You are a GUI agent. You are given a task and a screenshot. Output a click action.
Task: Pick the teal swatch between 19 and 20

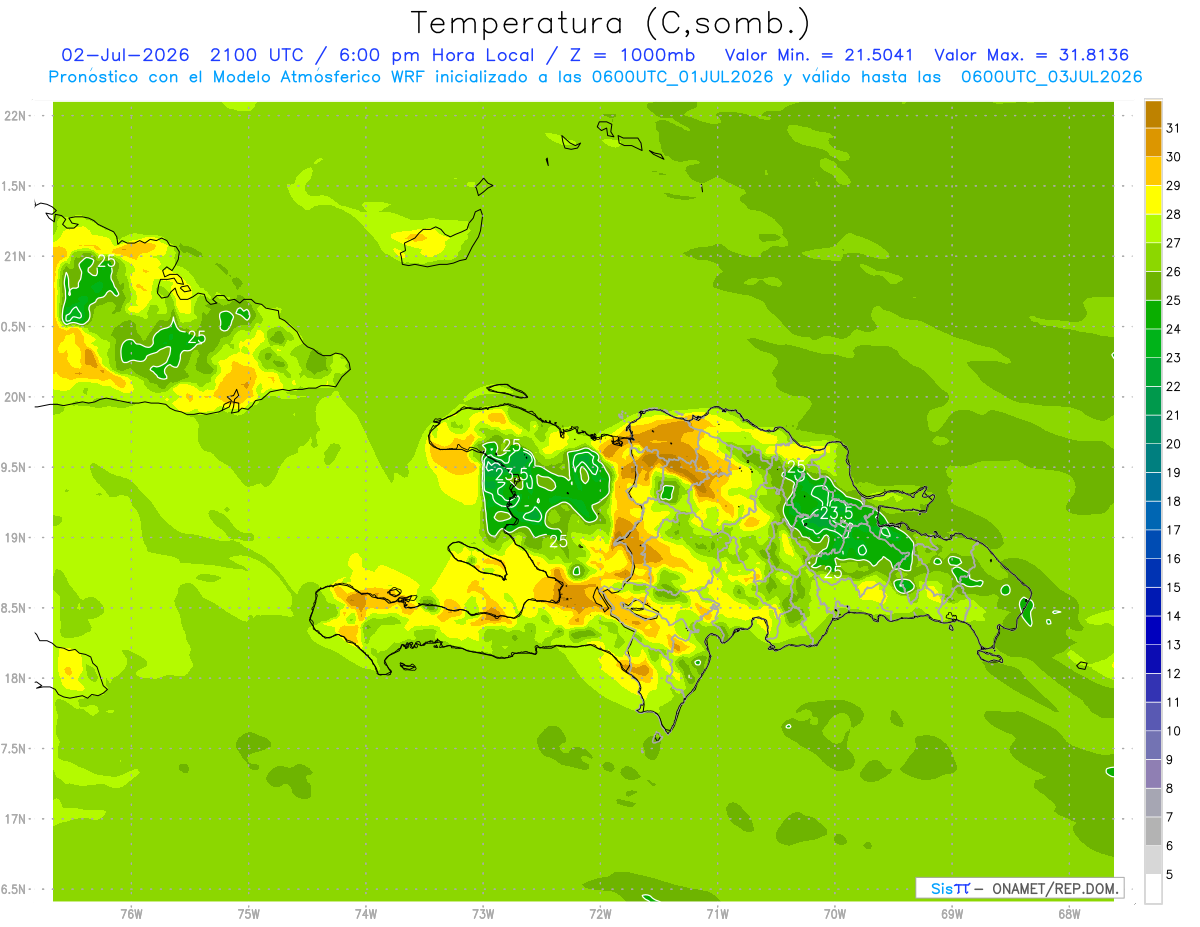click(1153, 458)
